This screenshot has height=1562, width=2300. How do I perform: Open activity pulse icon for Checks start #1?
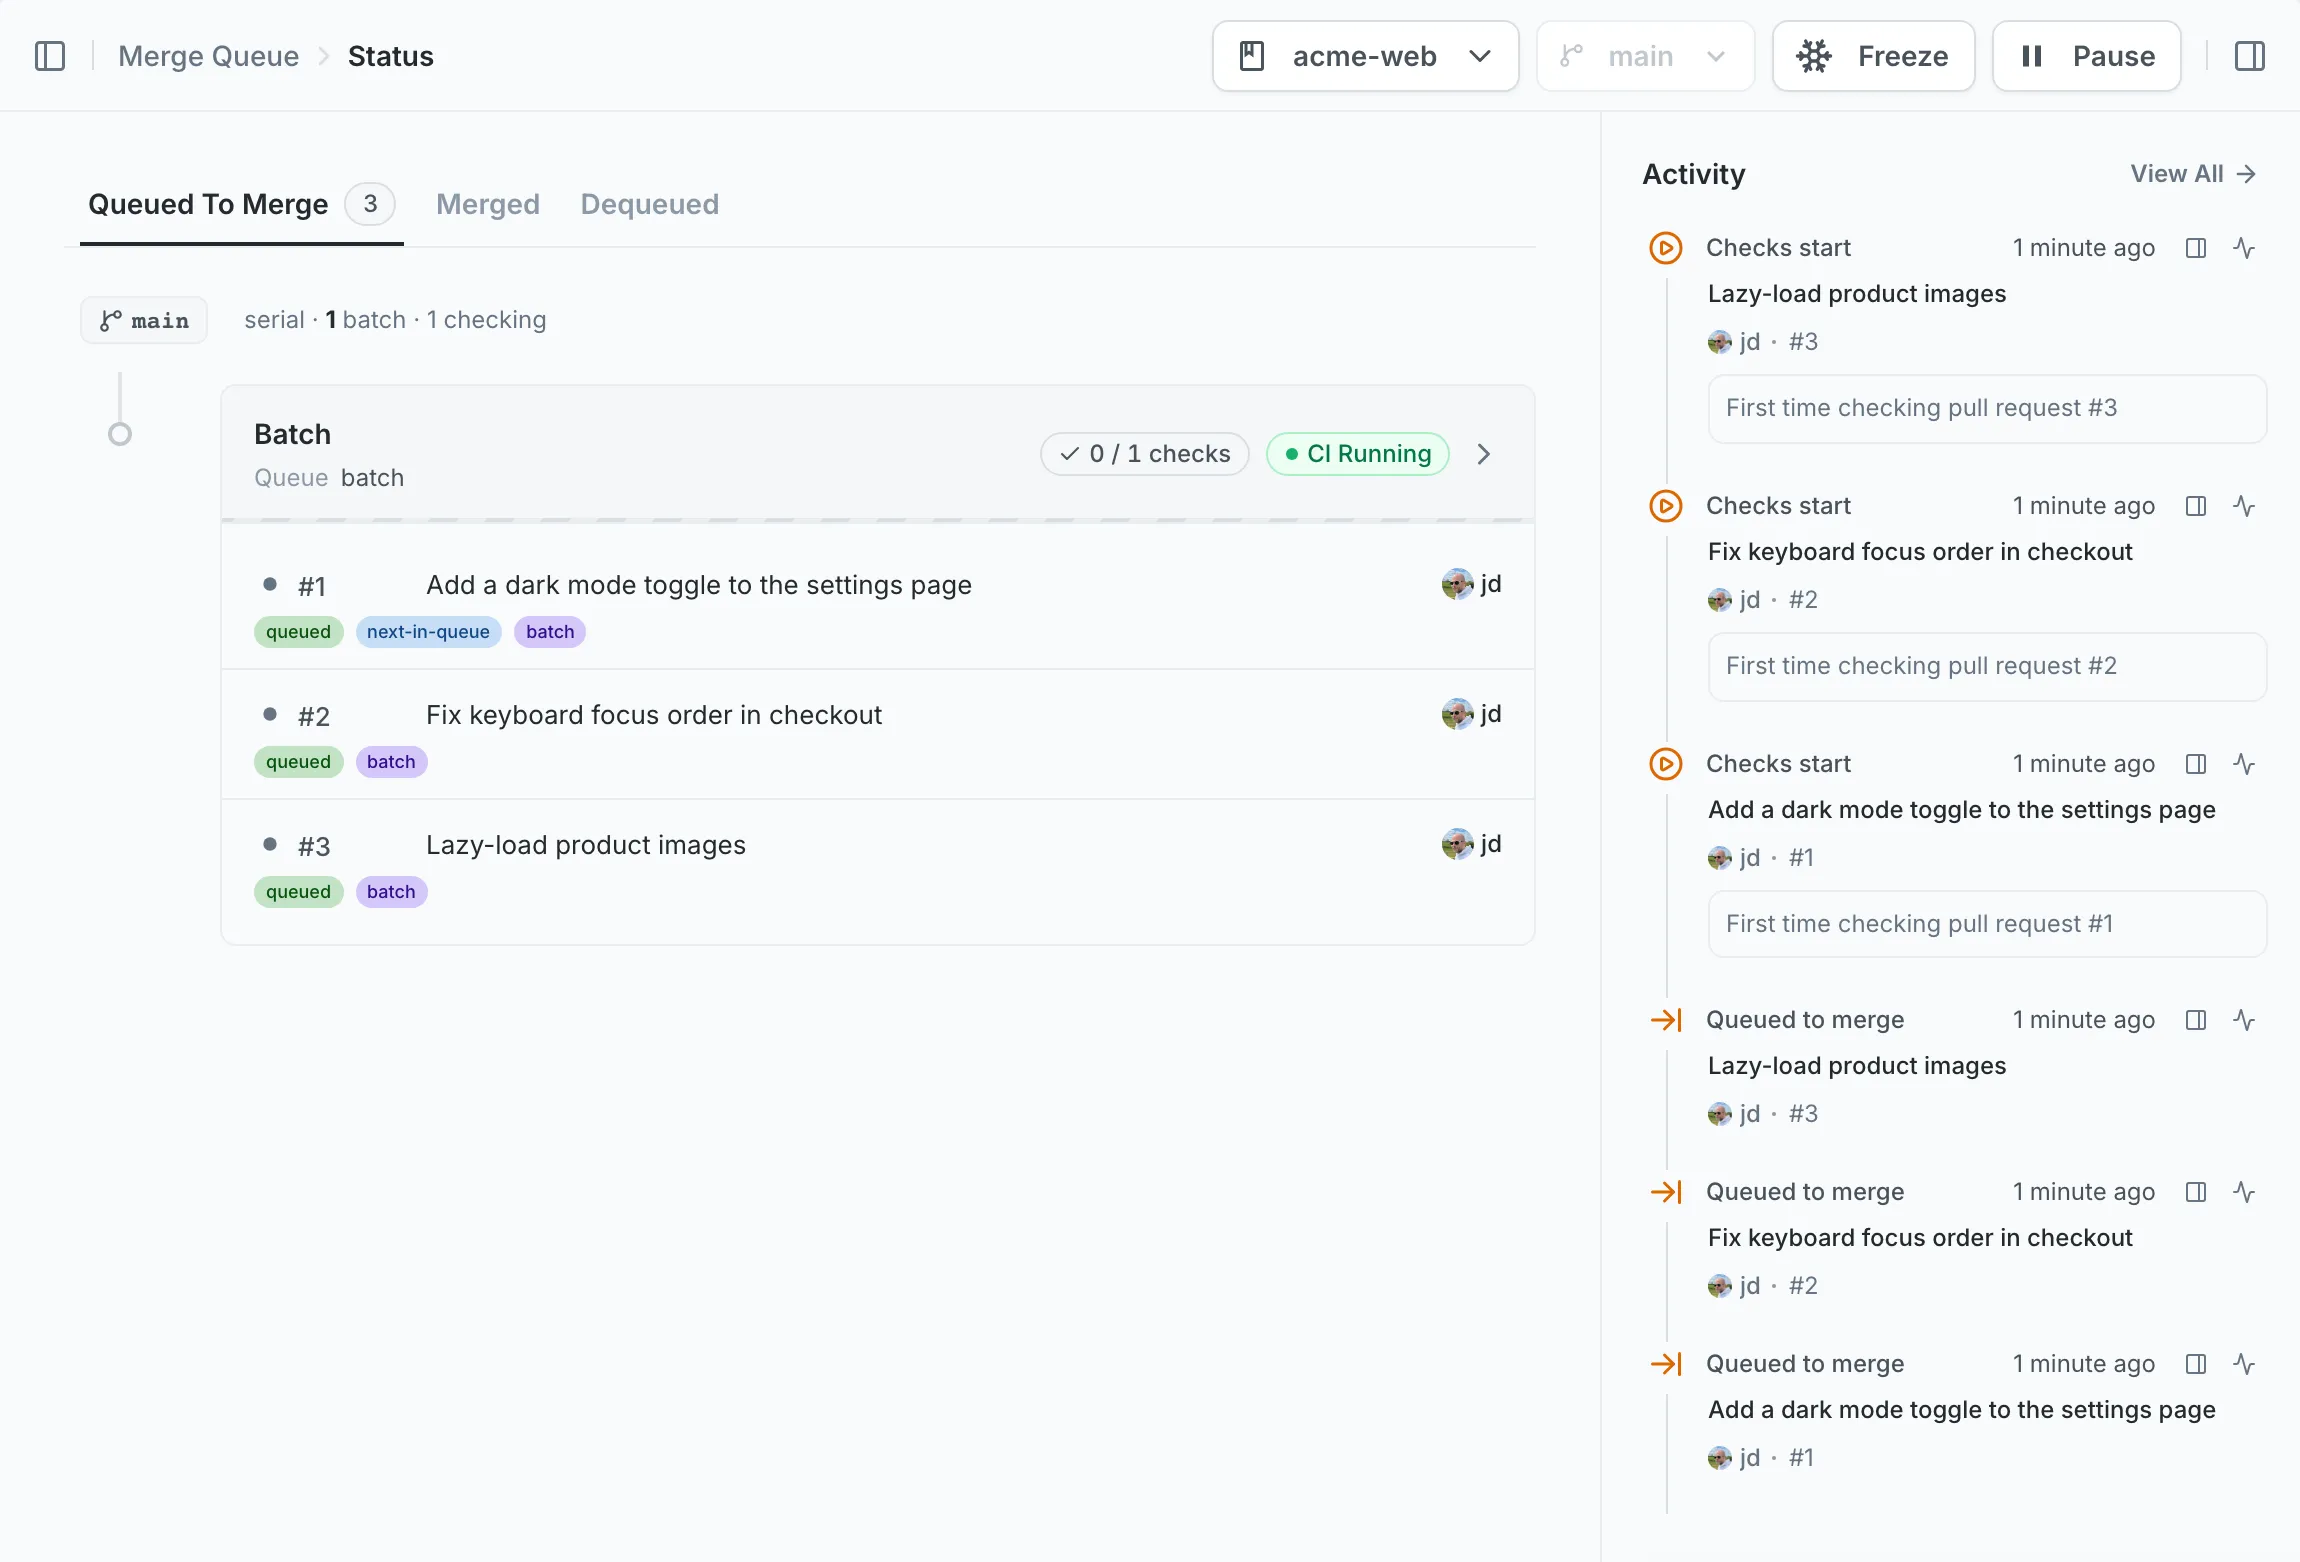pos(2244,764)
